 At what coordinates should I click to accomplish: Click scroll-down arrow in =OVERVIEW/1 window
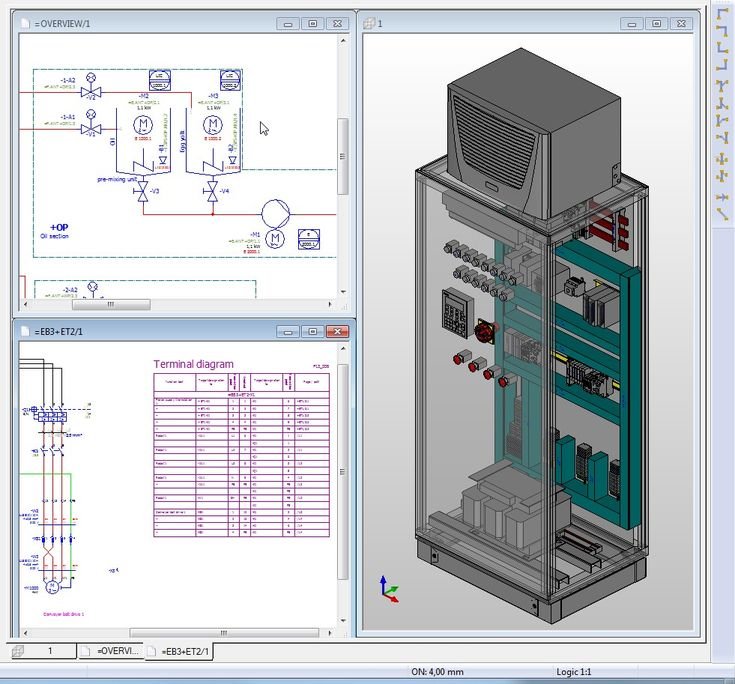[x=343, y=292]
